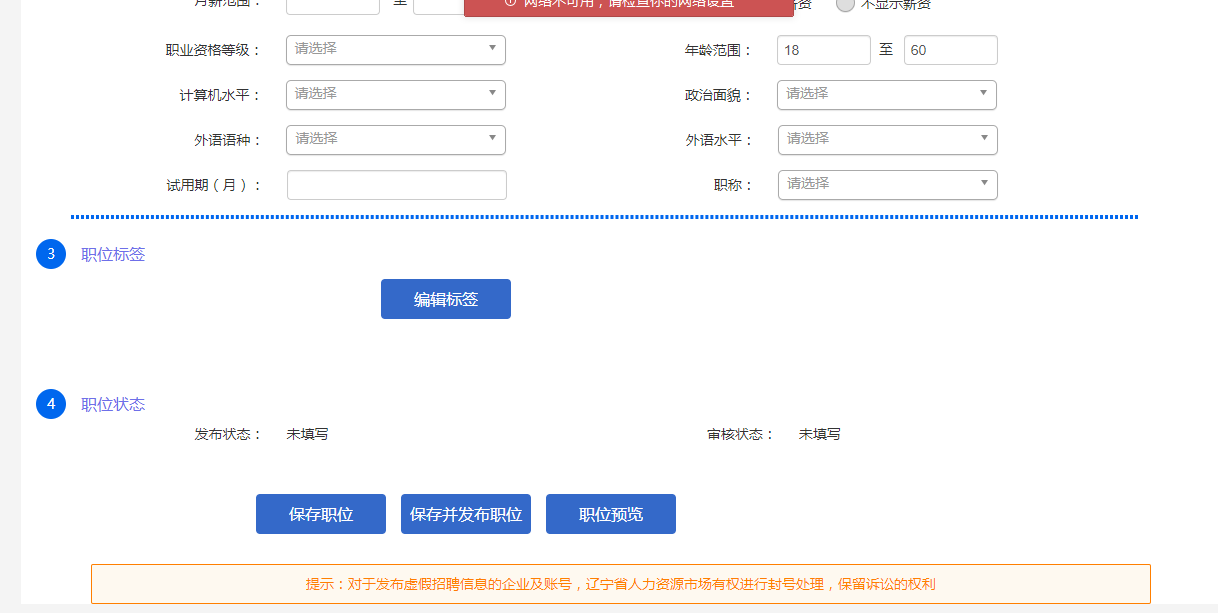The image size is (1218, 613).
Task: Click the red network error notification banner
Action: [628, 7]
